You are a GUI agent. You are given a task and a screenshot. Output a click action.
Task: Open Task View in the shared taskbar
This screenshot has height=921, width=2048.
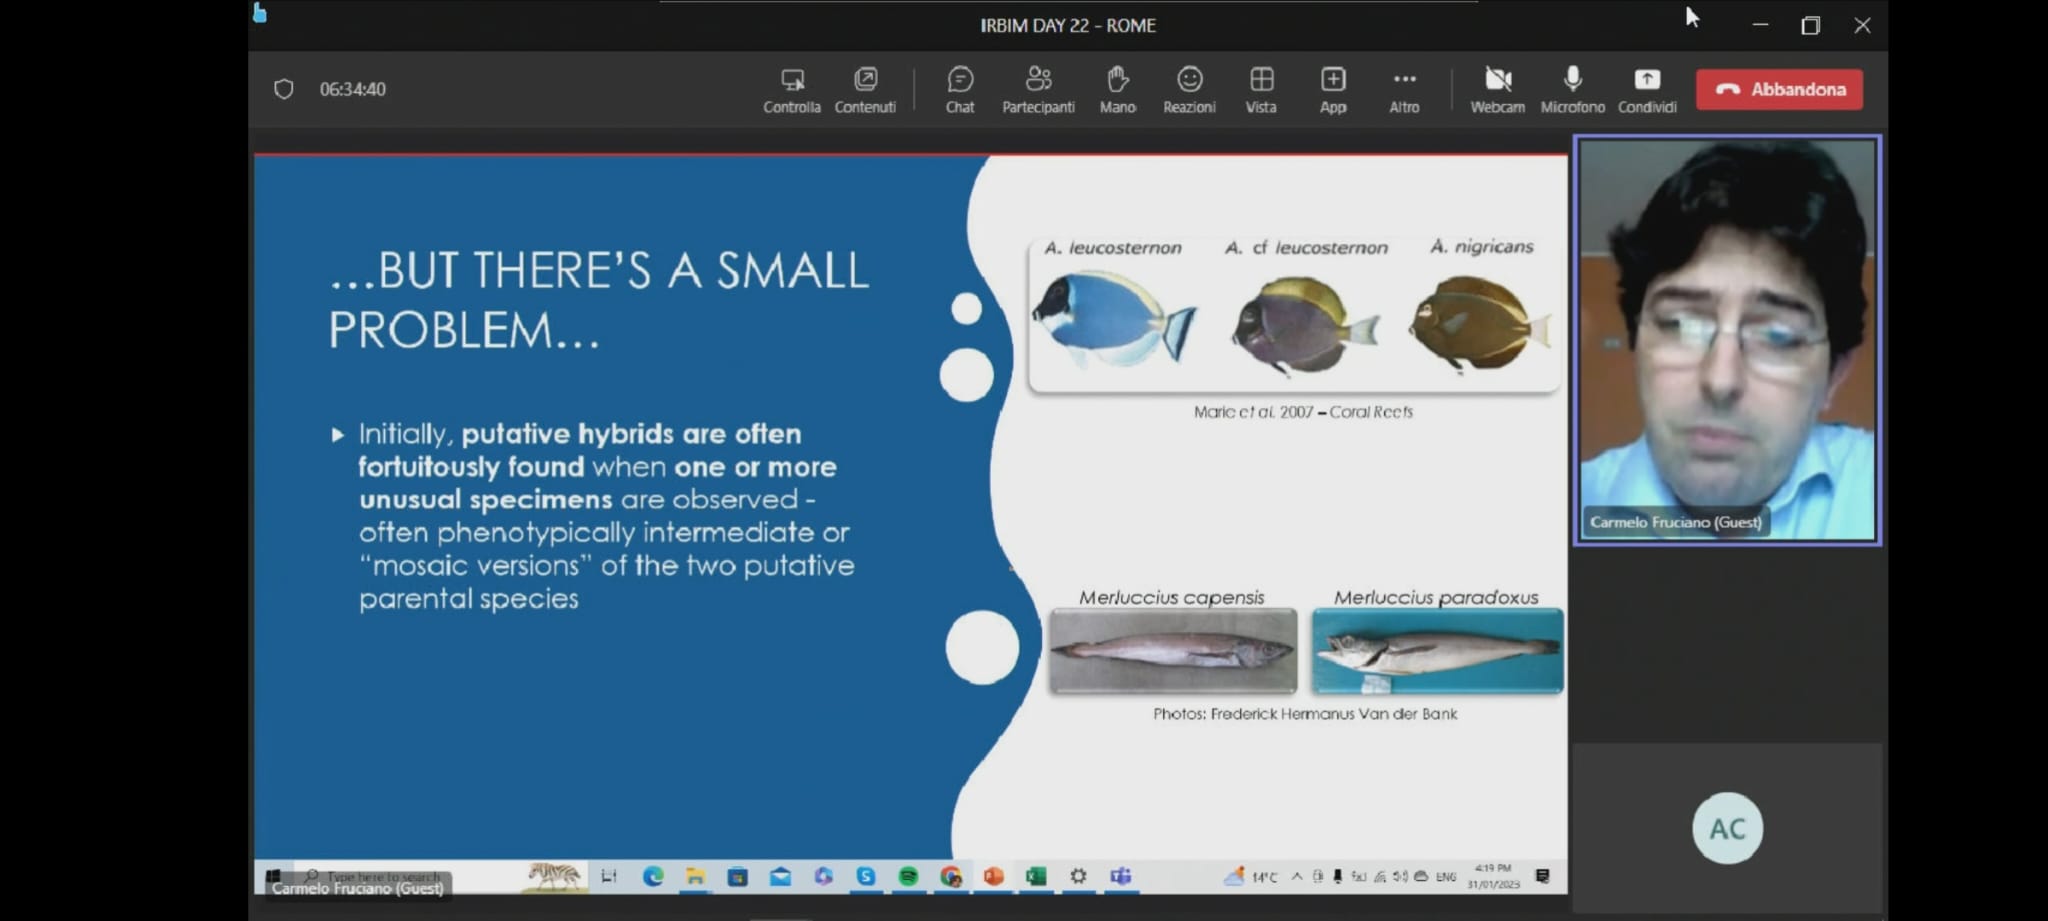tap(609, 876)
